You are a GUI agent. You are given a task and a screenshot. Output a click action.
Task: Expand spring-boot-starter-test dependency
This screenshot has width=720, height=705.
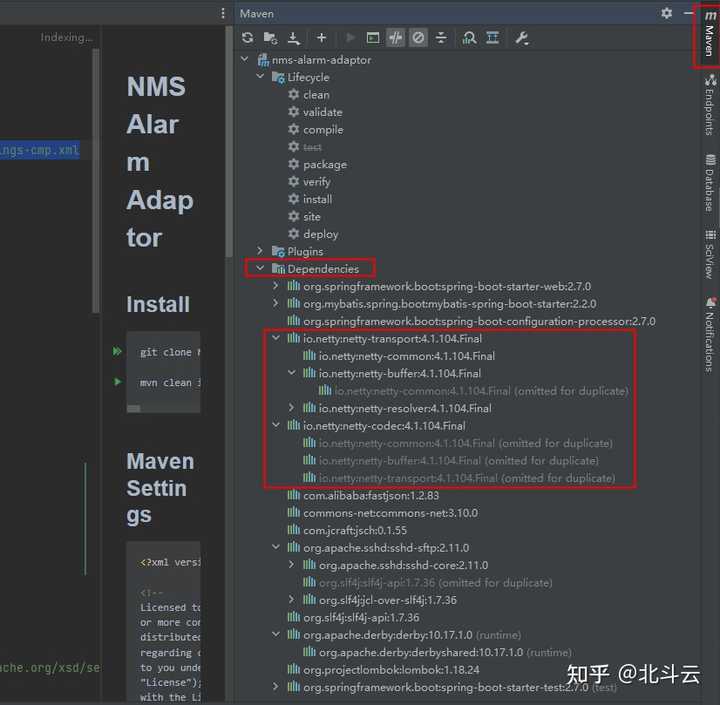coord(276,687)
